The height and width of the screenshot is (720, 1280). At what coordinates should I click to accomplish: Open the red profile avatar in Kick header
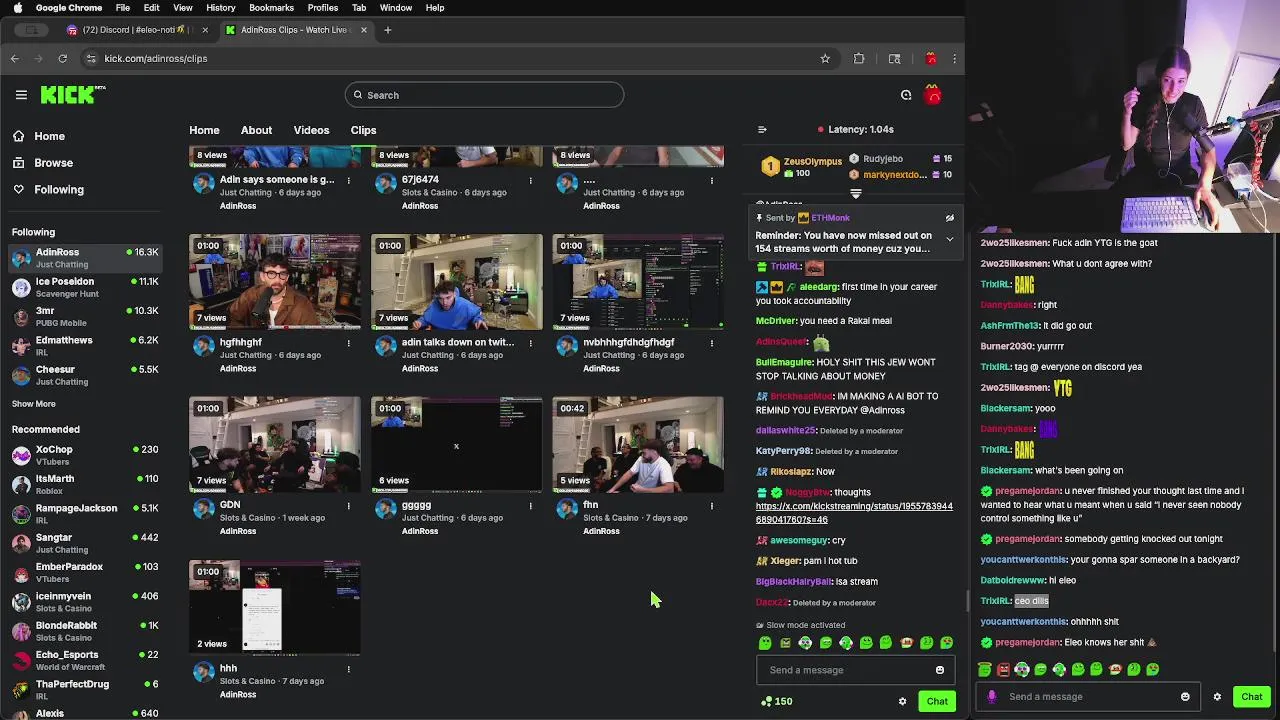[933, 95]
